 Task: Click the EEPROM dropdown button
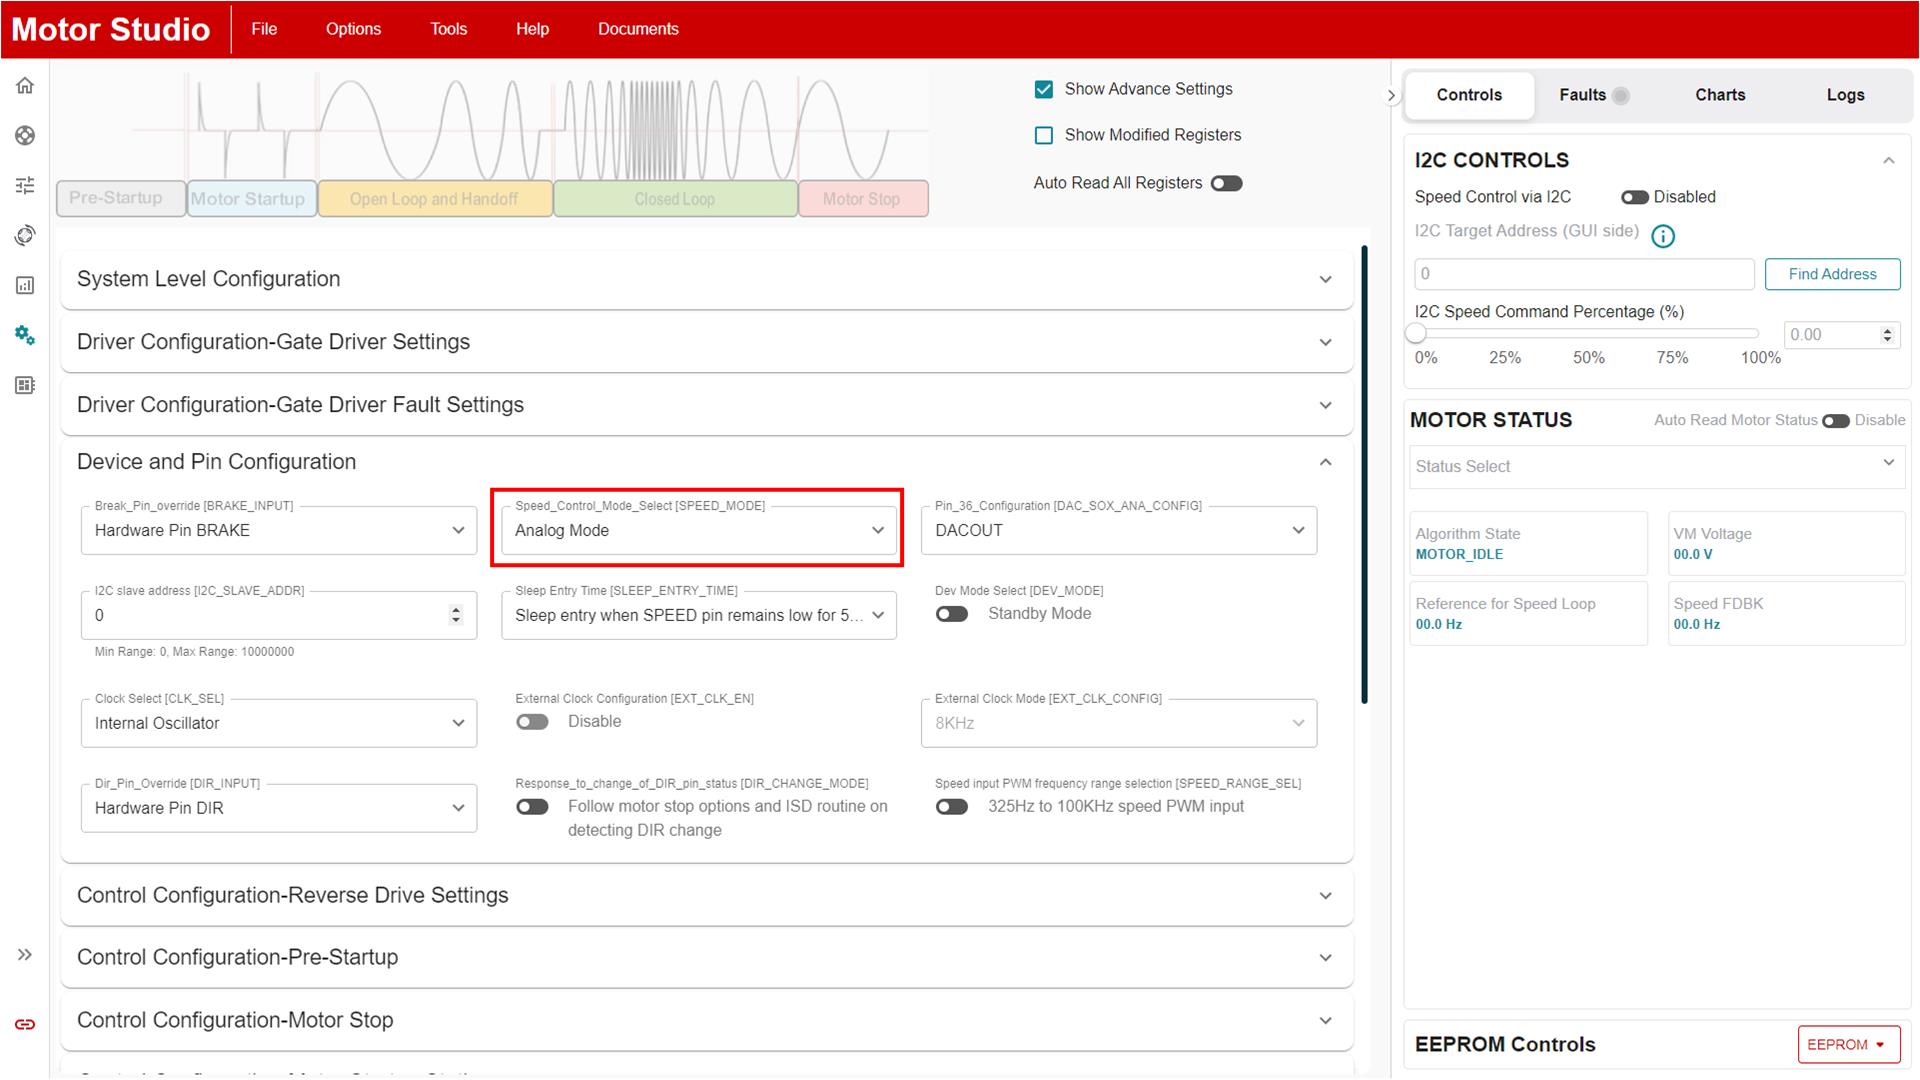click(x=1847, y=1044)
